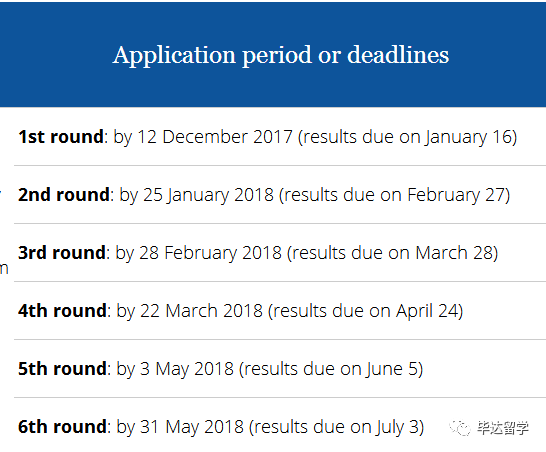Click the bold '3rd round' label
This screenshot has height=452, width=546.
pyautogui.click(x=62, y=252)
